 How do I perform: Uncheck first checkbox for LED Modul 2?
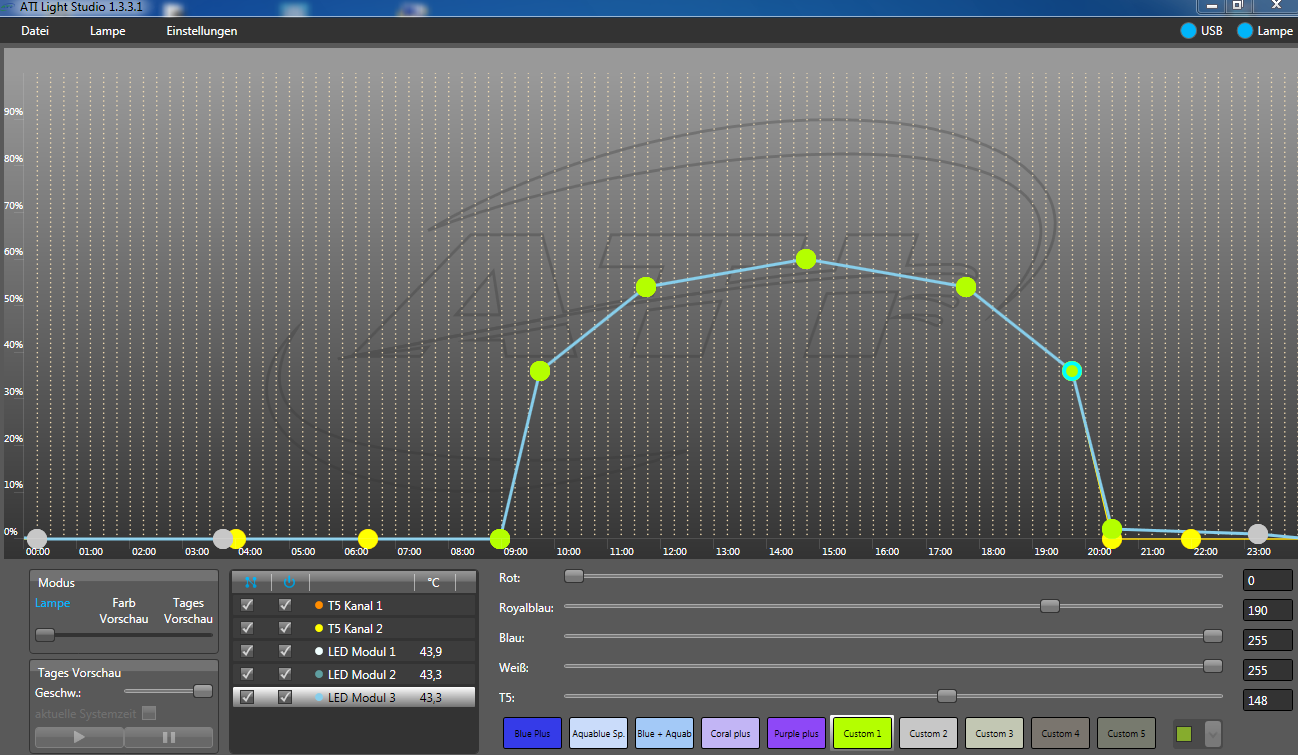click(247, 674)
